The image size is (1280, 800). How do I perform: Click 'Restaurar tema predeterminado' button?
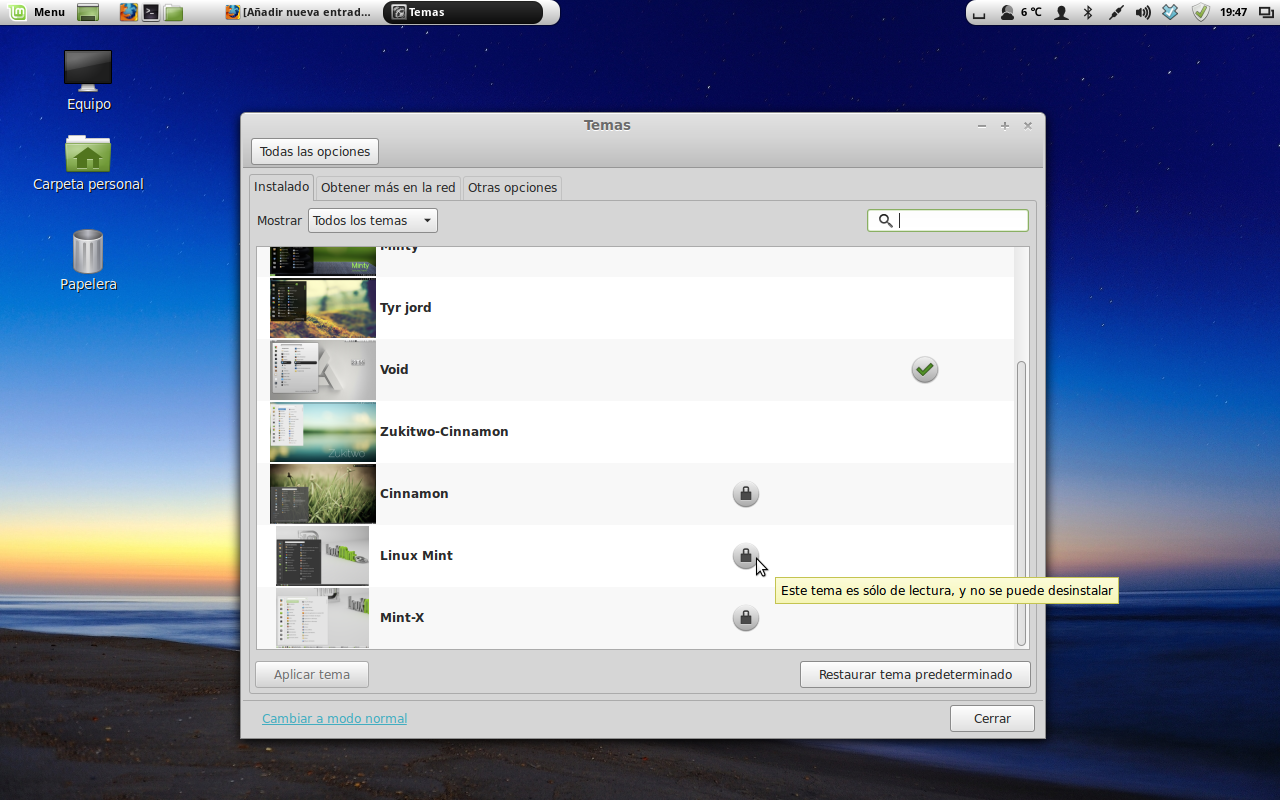[915, 675]
